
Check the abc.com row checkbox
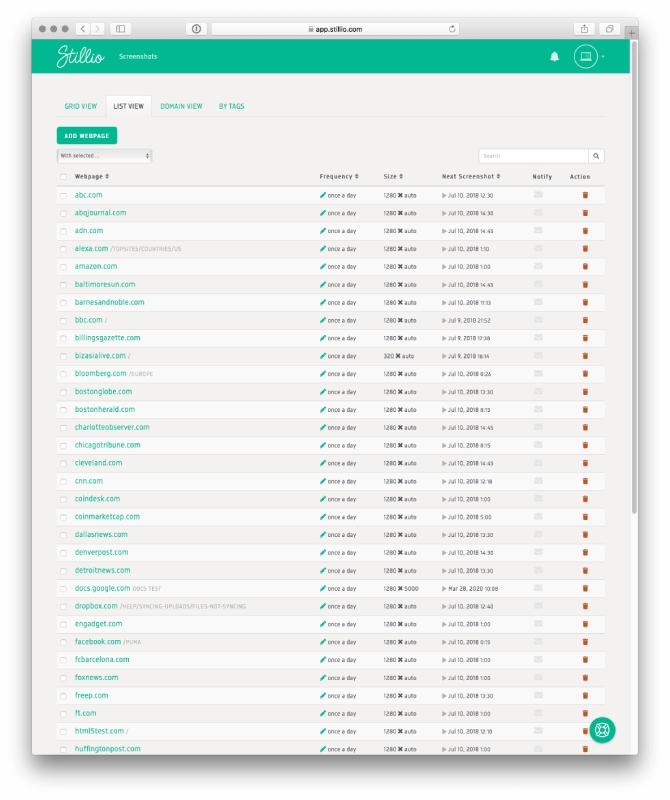coord(63,195)
